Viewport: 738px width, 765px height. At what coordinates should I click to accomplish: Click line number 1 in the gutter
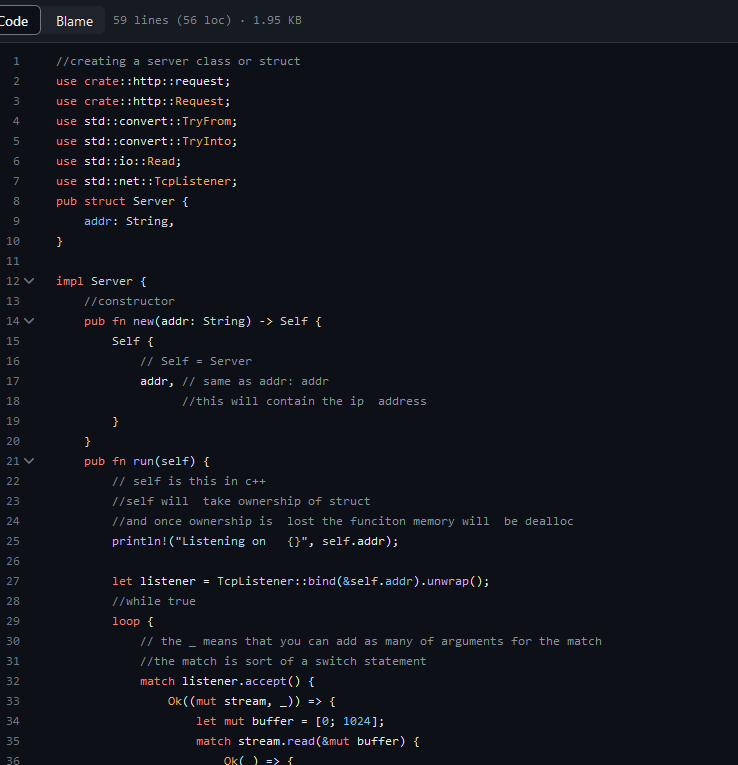point(15,61)
